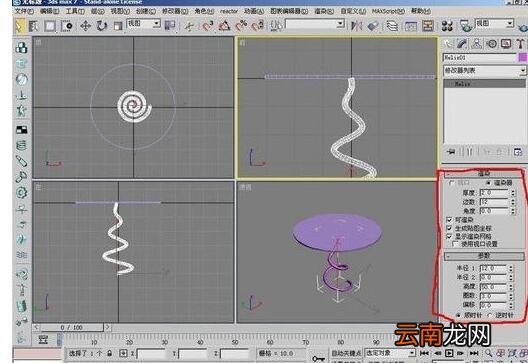Open Render Scene dialog
The height and width of the screenshot is (363, 528).
465,26
